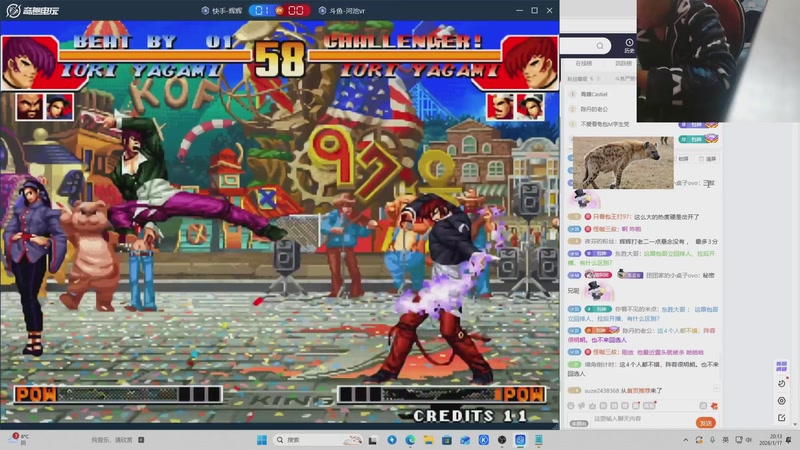This screenshot has height=450, width=800.
Task: Click the crown icon in chat toolbar
Action: (592, 406)
